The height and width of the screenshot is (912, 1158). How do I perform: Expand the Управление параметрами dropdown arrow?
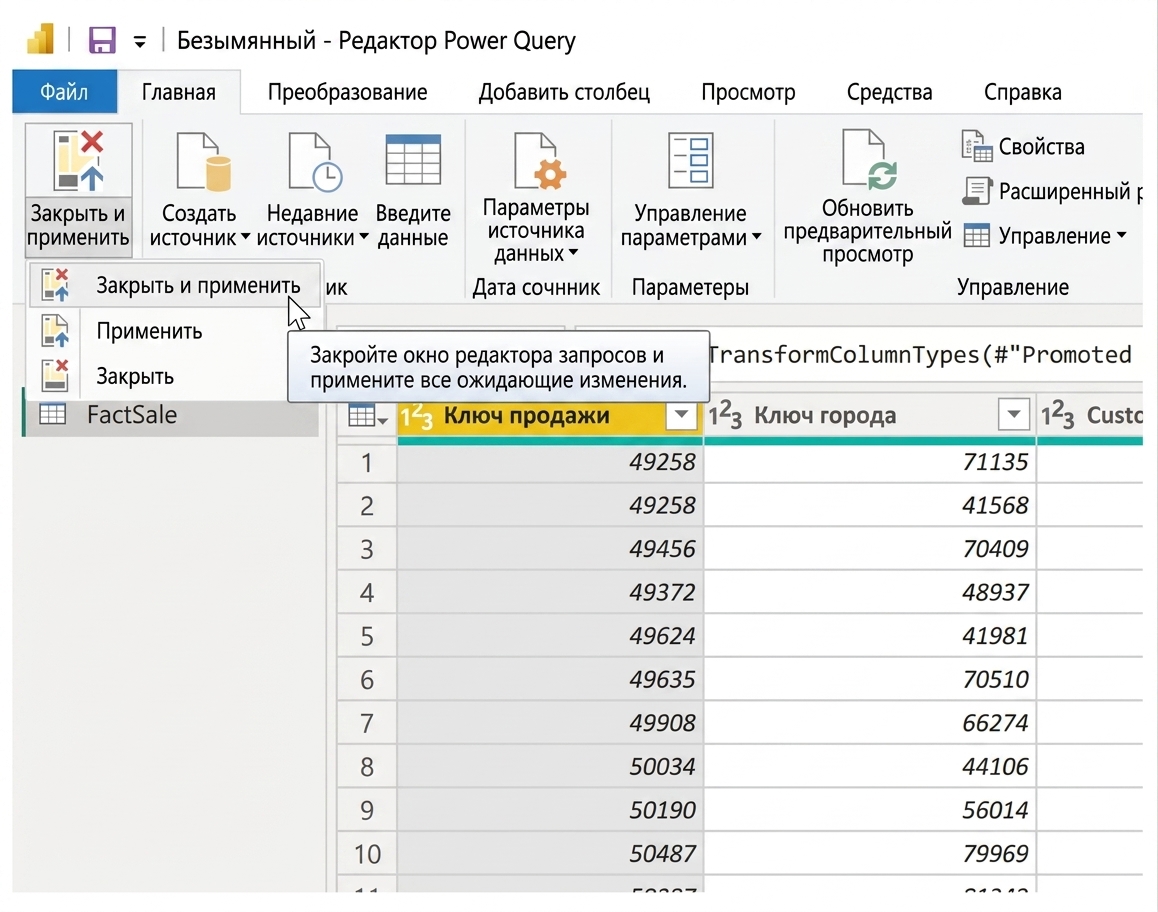756,238
